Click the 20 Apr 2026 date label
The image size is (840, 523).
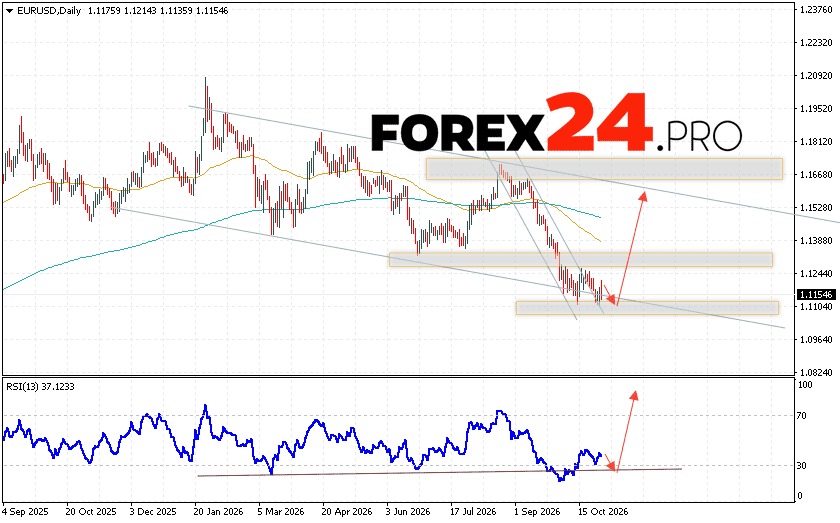[347, 512]
